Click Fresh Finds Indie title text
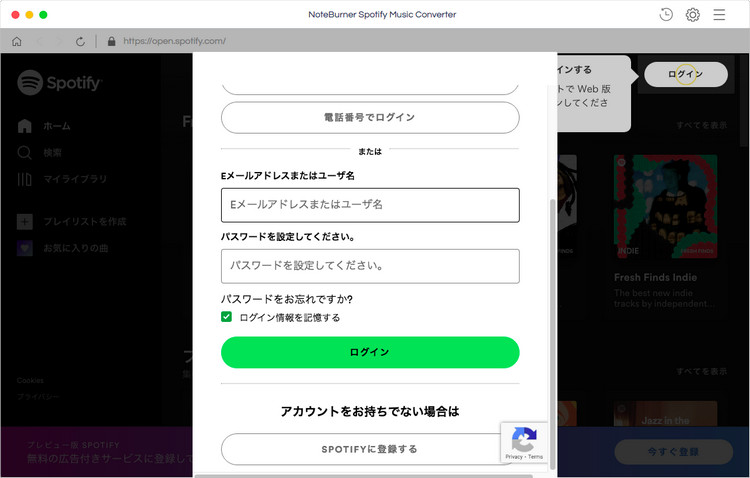Image resolution: width=750 pixels, height=478 pixels. coord(655,278)
